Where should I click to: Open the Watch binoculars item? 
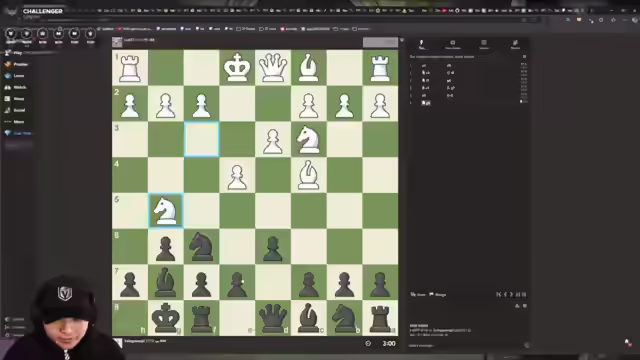(x=15, y=87)
